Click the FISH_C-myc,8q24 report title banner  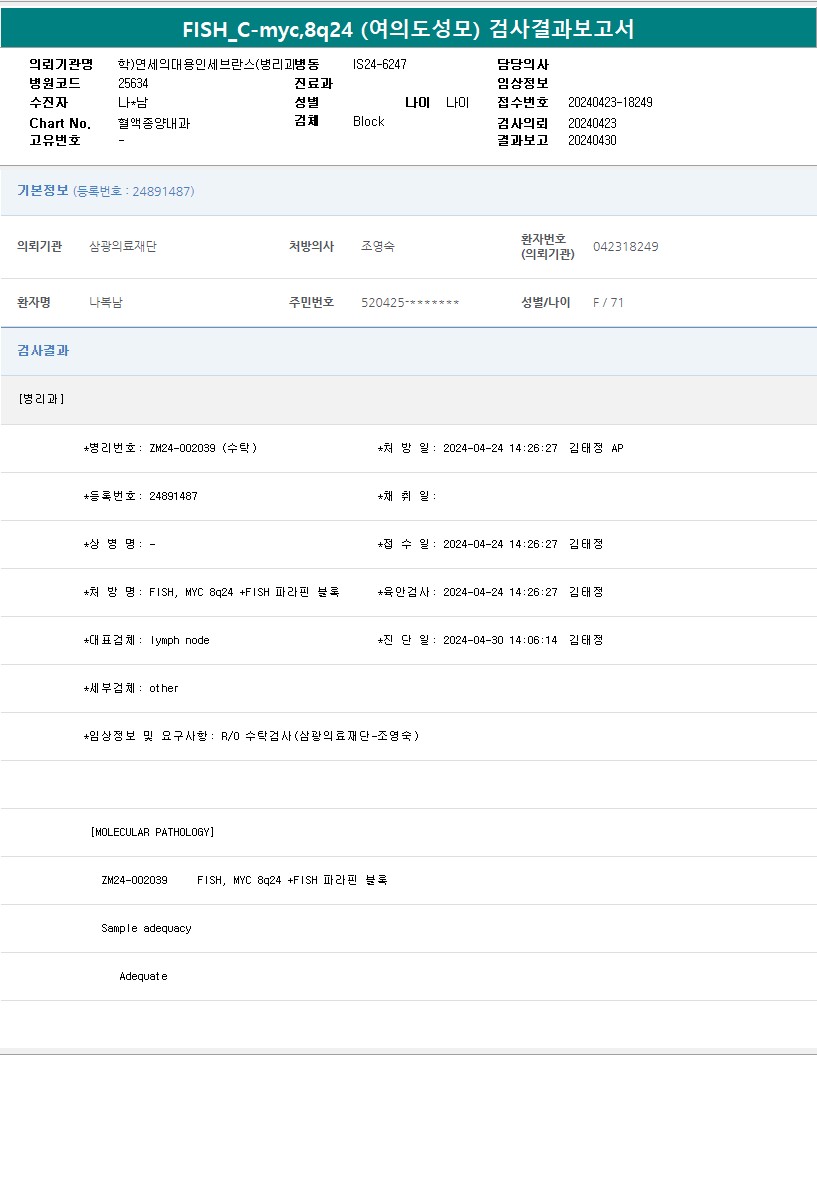(x=408, y=29)
